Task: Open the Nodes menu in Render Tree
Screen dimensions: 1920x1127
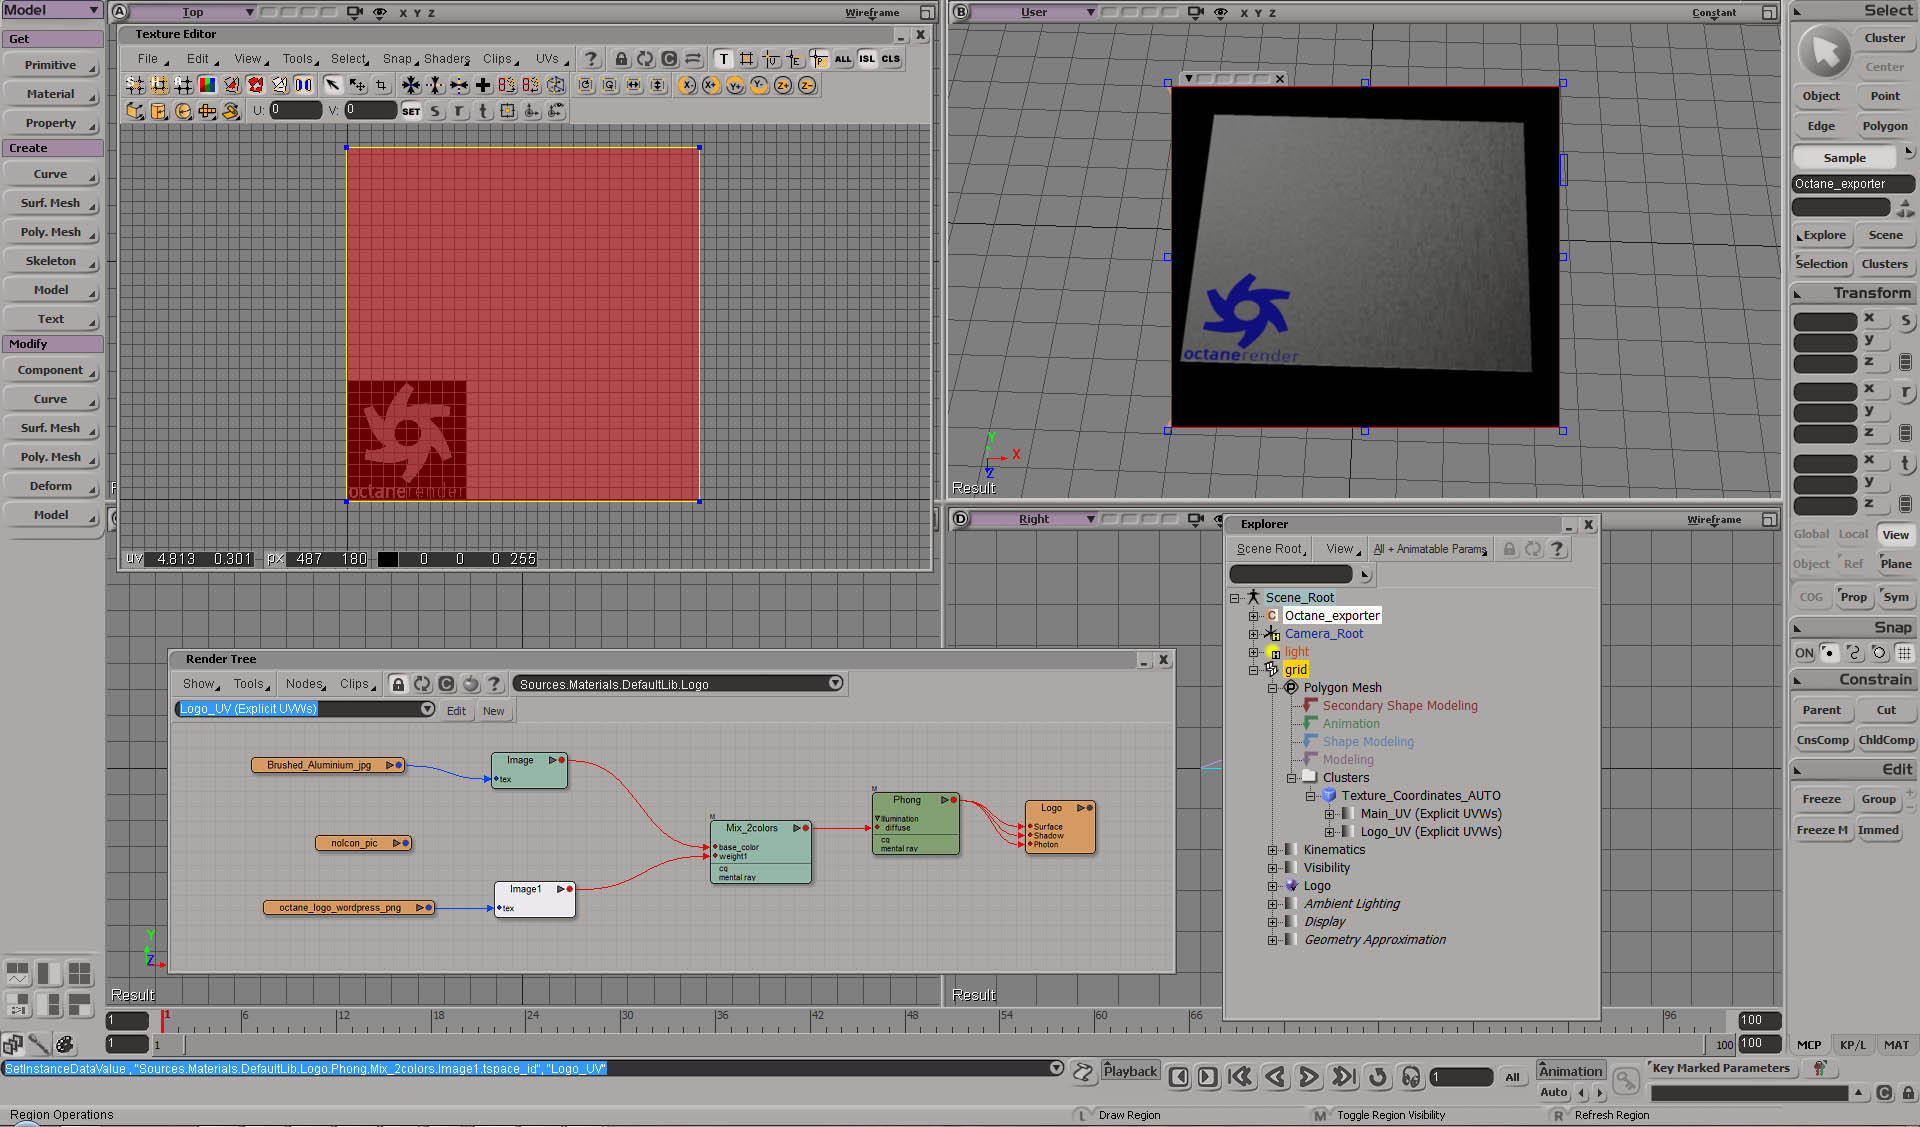Action: [x=304, y=684]
